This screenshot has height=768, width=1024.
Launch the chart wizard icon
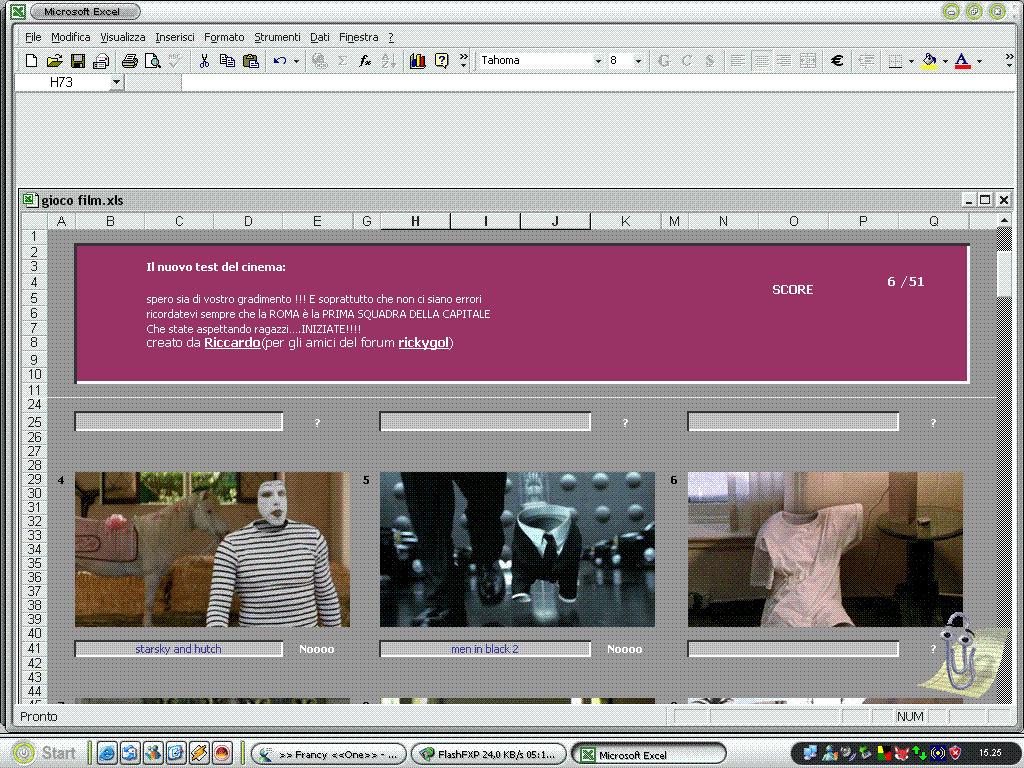[x=418, y=61]
